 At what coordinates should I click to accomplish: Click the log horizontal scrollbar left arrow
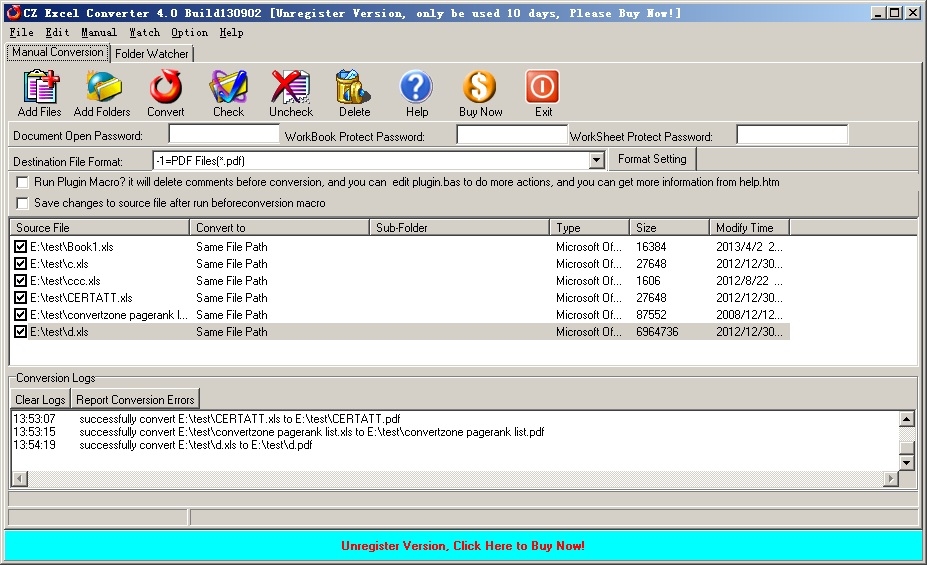[20, 478]
